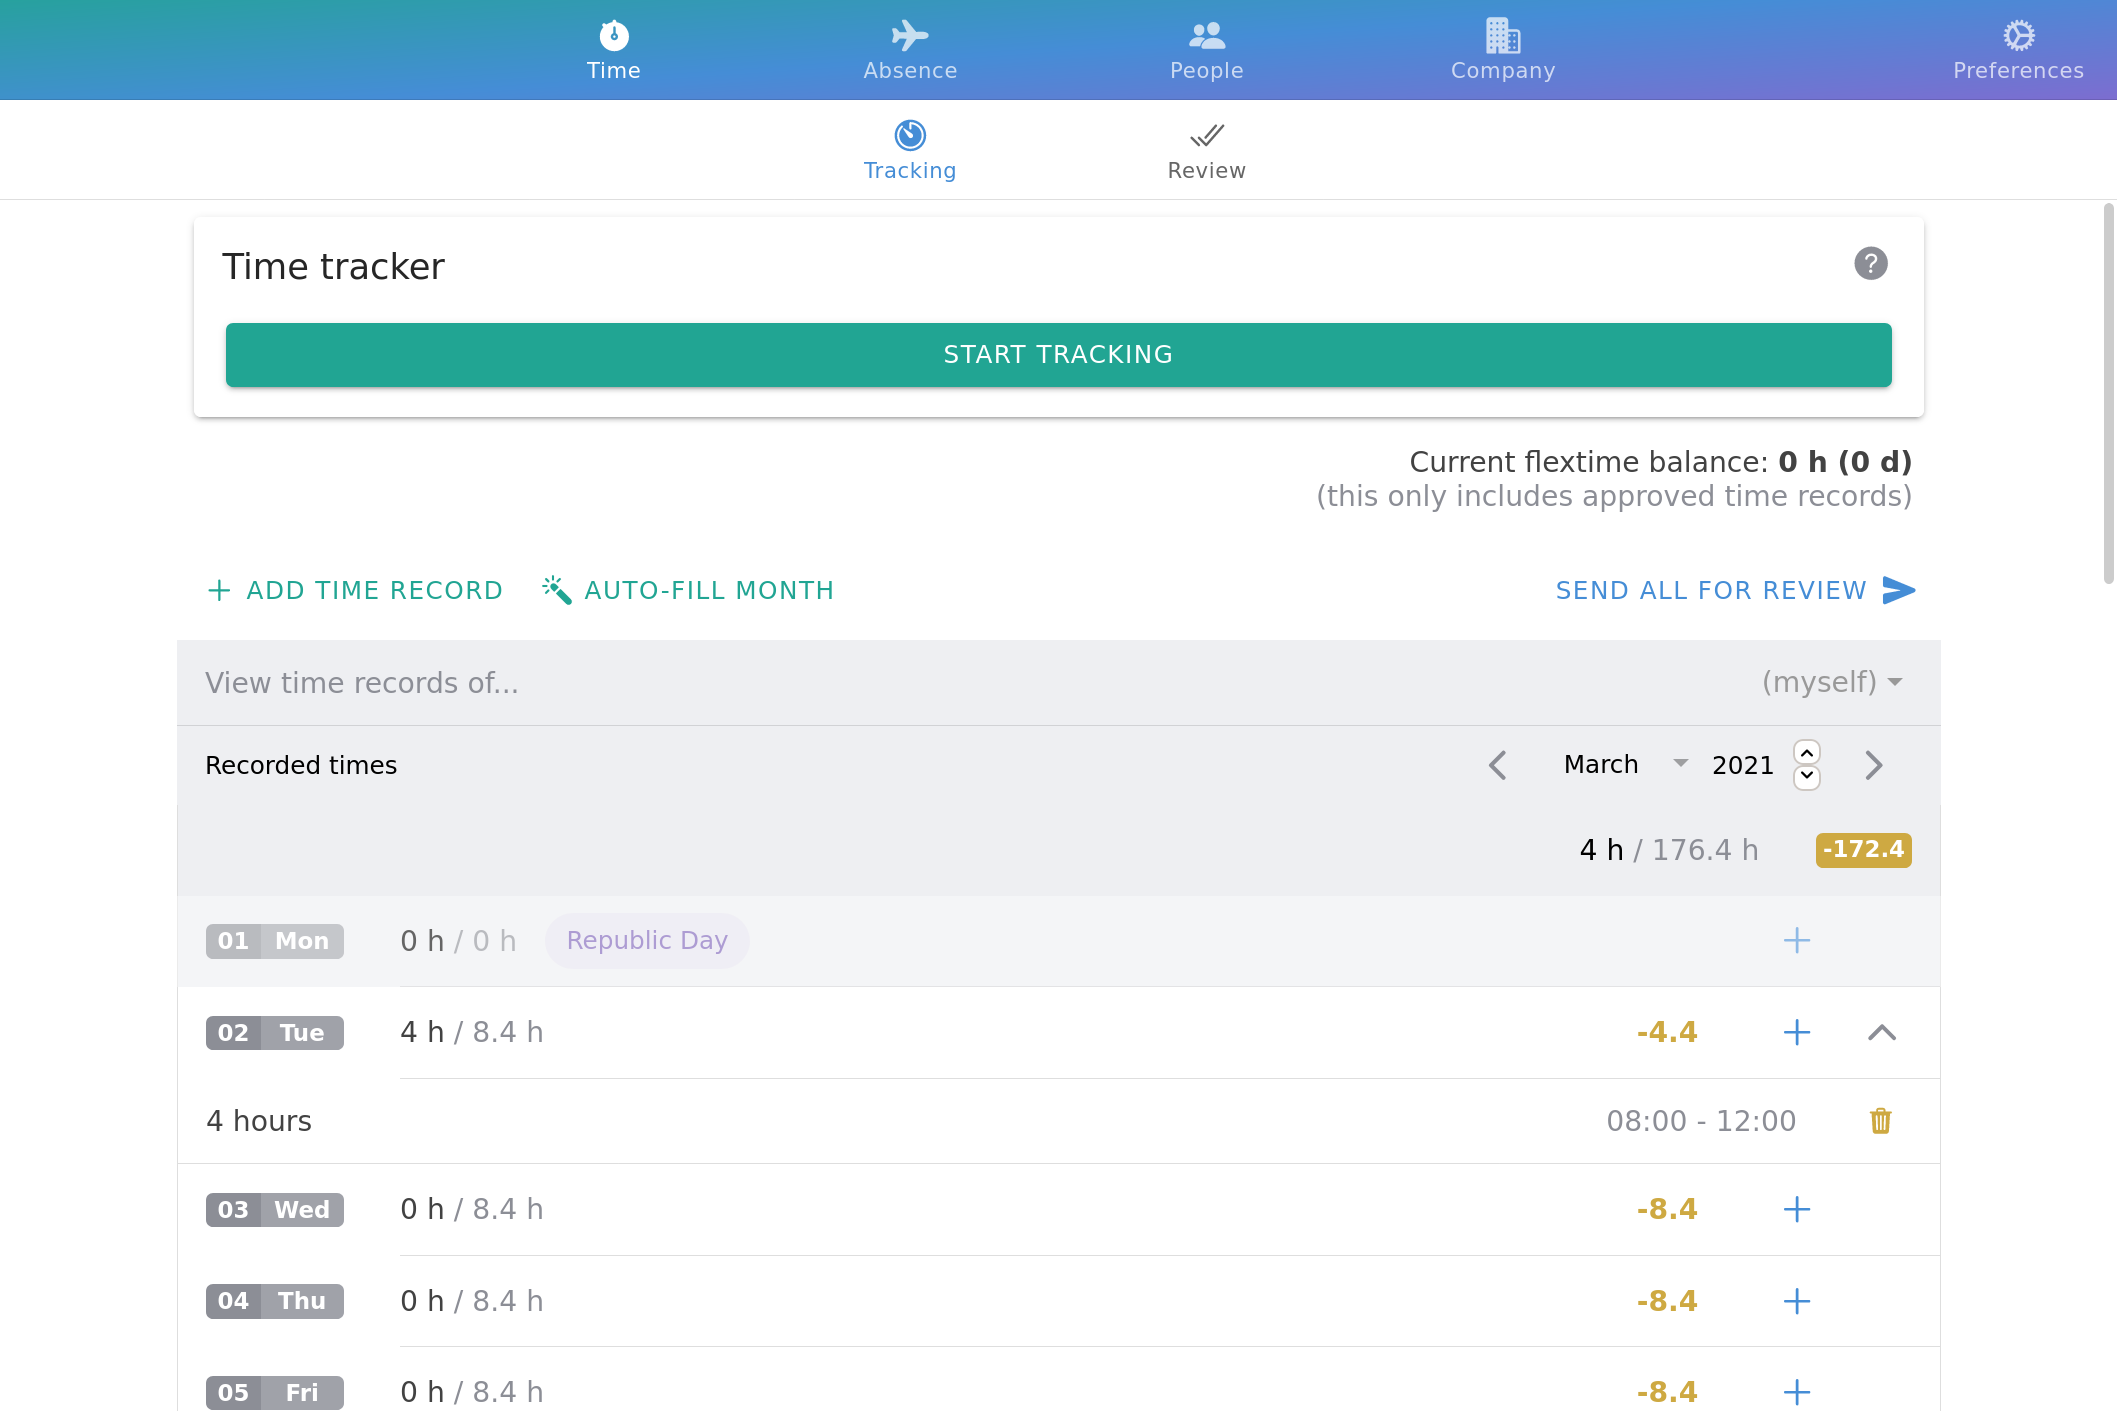Click the 04 Thu date badge
This screenshot has width=2117, height=1411.
coord(274,1301)
